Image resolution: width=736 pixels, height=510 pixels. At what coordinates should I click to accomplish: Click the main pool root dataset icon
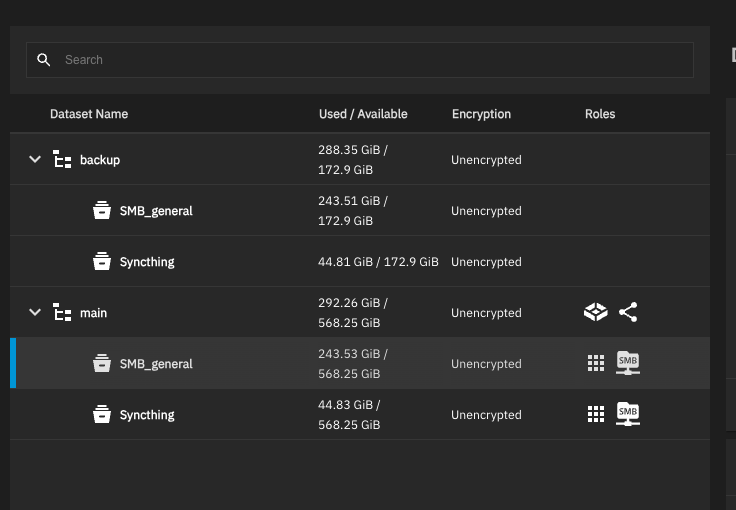pos(62,312)
